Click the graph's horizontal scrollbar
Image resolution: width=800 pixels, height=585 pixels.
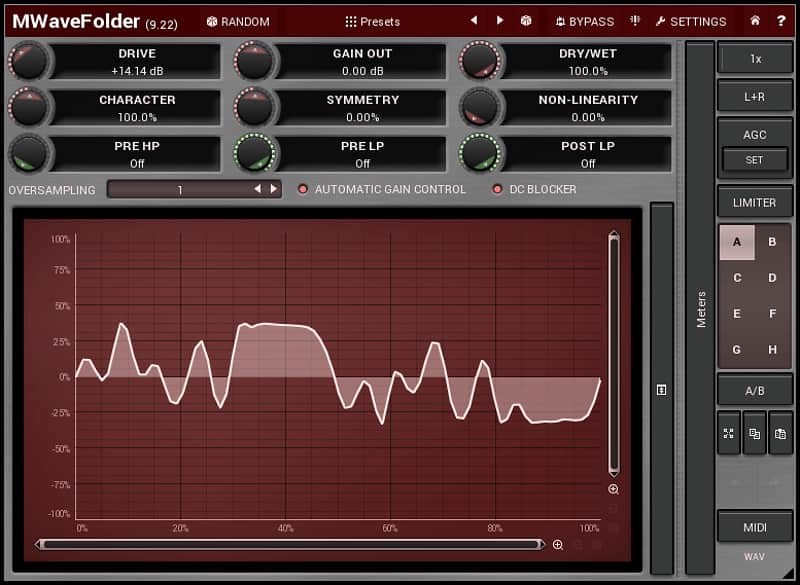(x=290, y=545)
